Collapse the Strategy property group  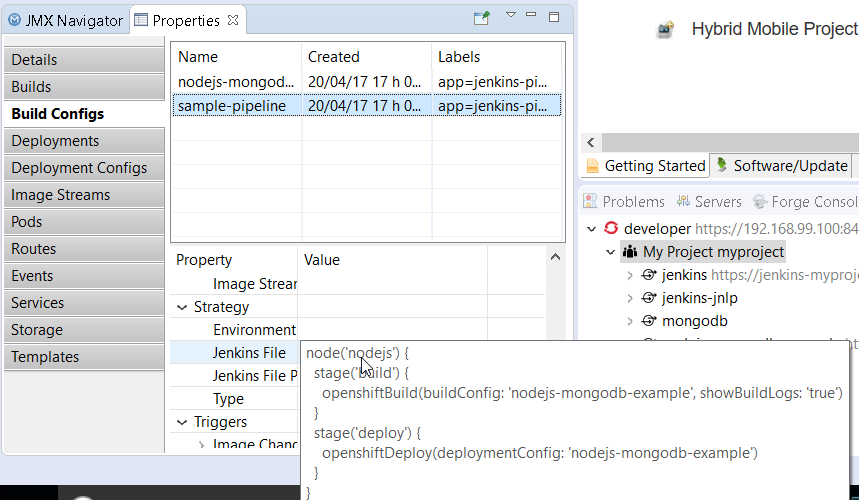pyautogui.click(x=182, y=308)
